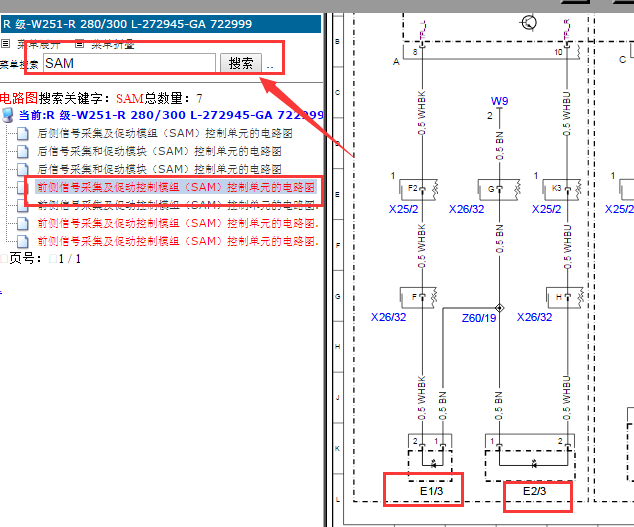This screenshot has height=527, width=634.
Task: Click the module label A
Action: (396, 62)
